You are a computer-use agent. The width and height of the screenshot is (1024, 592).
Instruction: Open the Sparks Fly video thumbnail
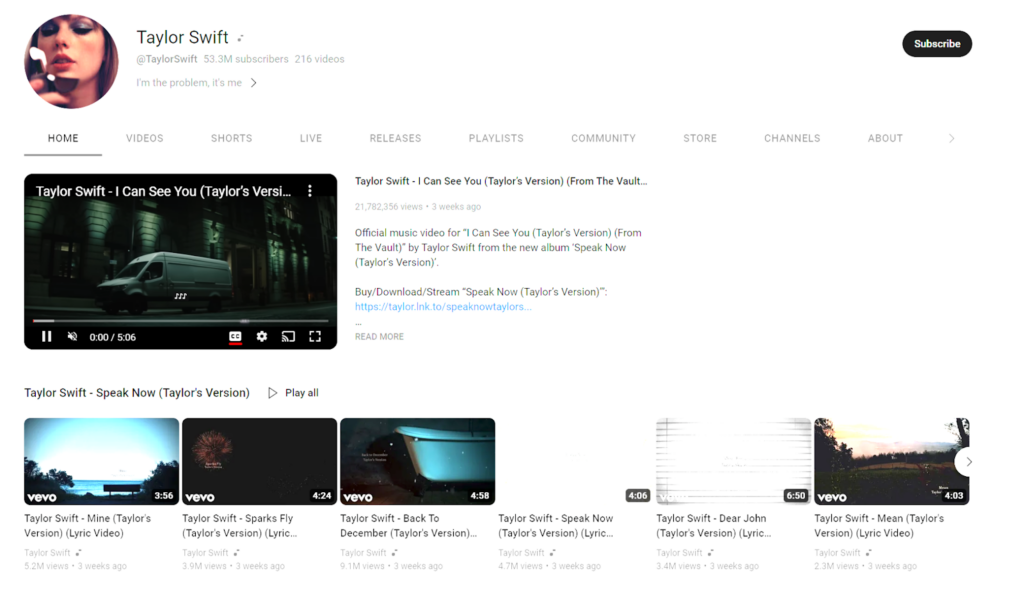(259, 461)
